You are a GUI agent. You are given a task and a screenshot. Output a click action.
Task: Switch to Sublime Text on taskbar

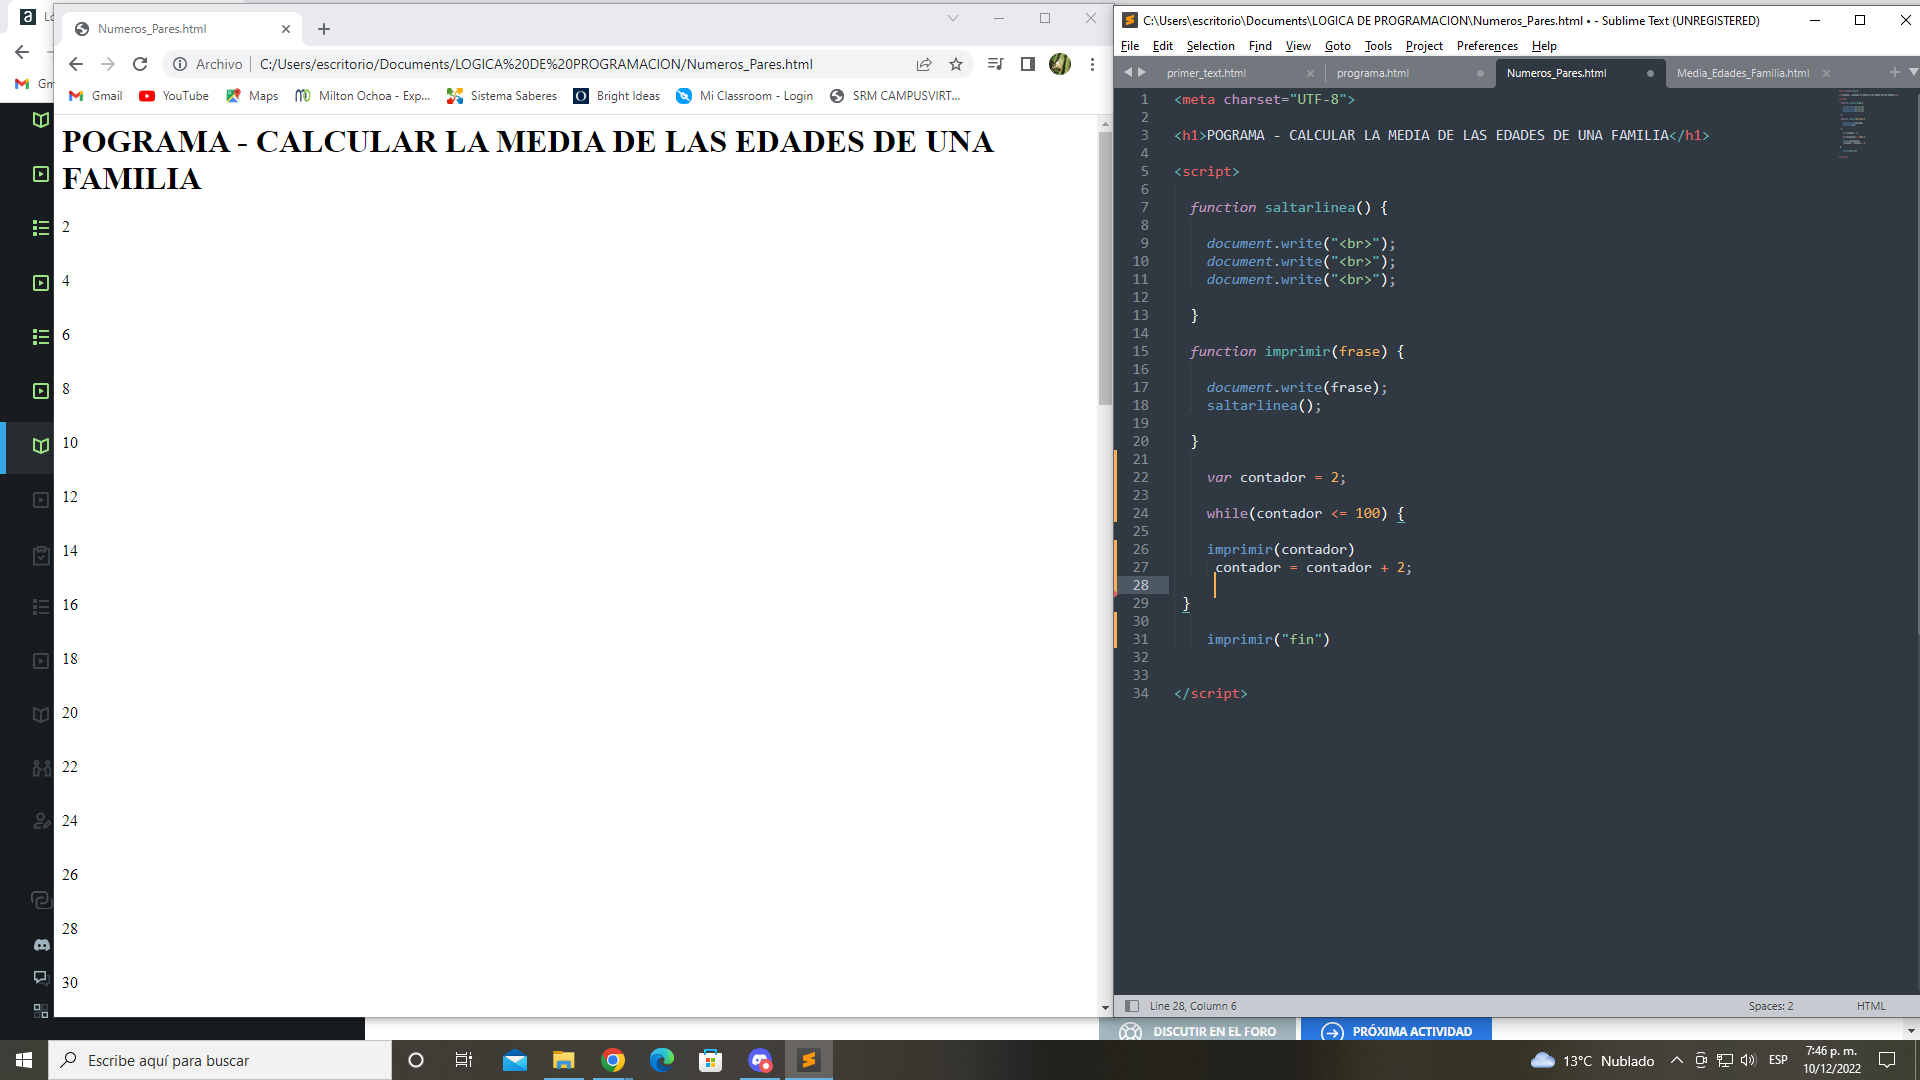pyautogui.click(x=809, y=1060)
